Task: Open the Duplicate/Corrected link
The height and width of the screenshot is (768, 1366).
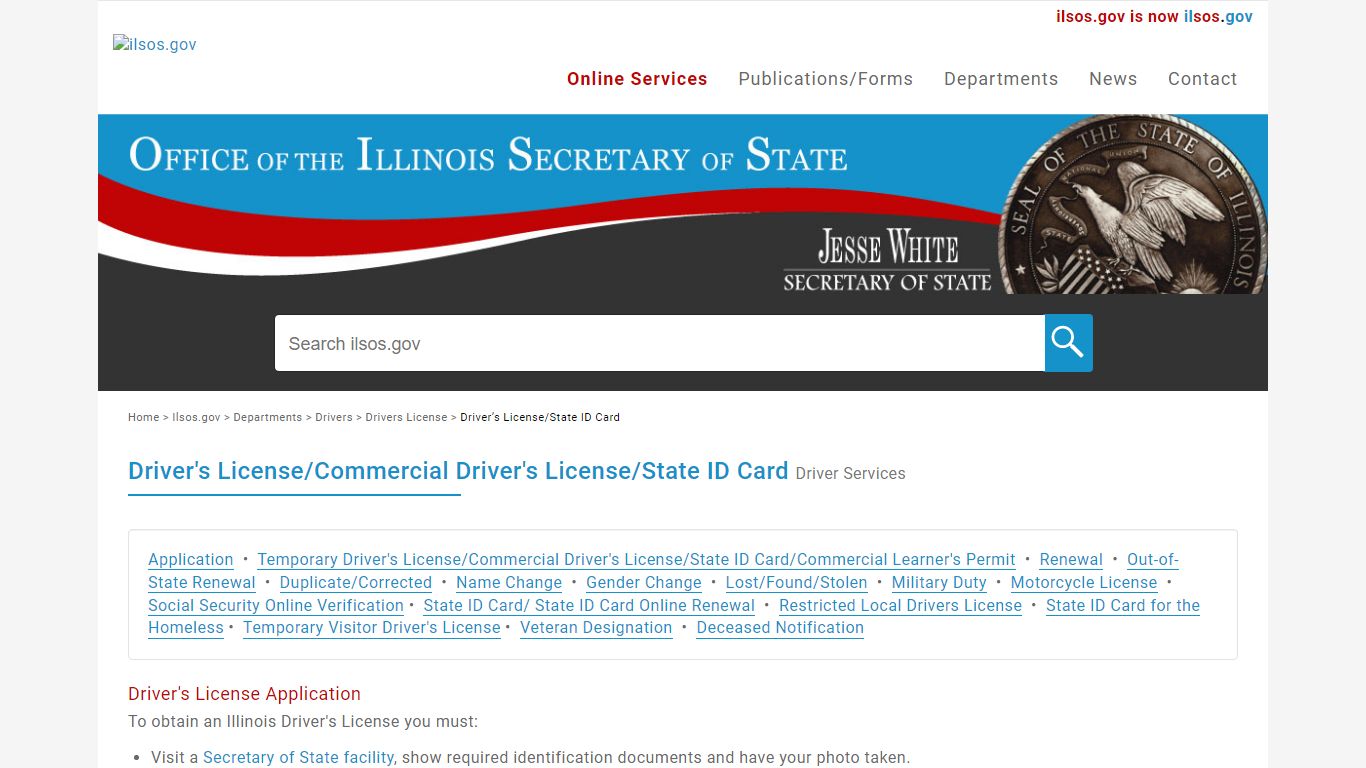Action: click(356, 582)
